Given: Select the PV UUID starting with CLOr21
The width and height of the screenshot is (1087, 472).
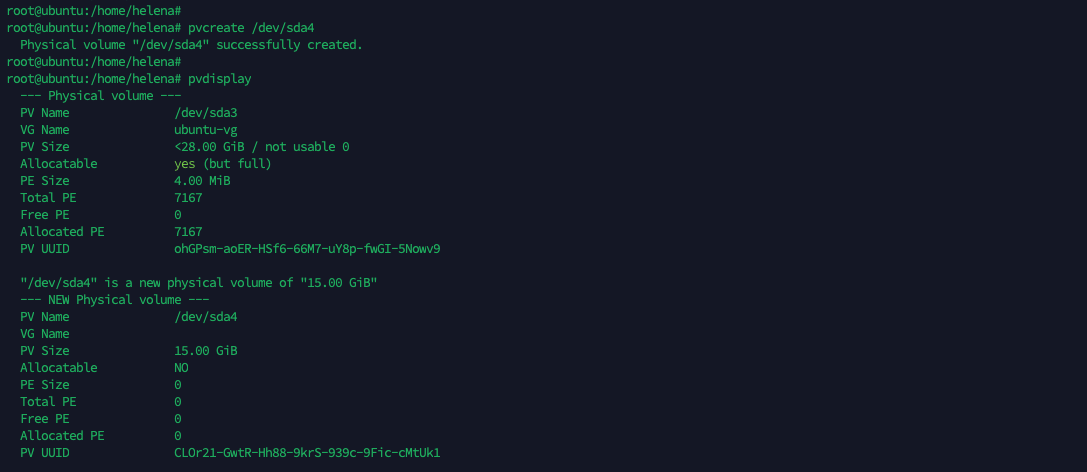Looking at the screenshot, I should 307,453.
